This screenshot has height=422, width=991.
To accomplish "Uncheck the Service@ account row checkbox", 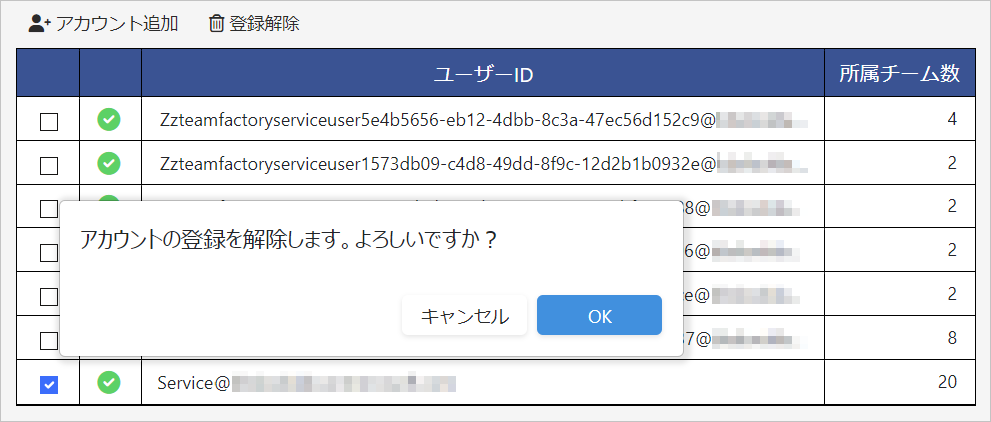I will pyautogui.click(x=48, y=383).
